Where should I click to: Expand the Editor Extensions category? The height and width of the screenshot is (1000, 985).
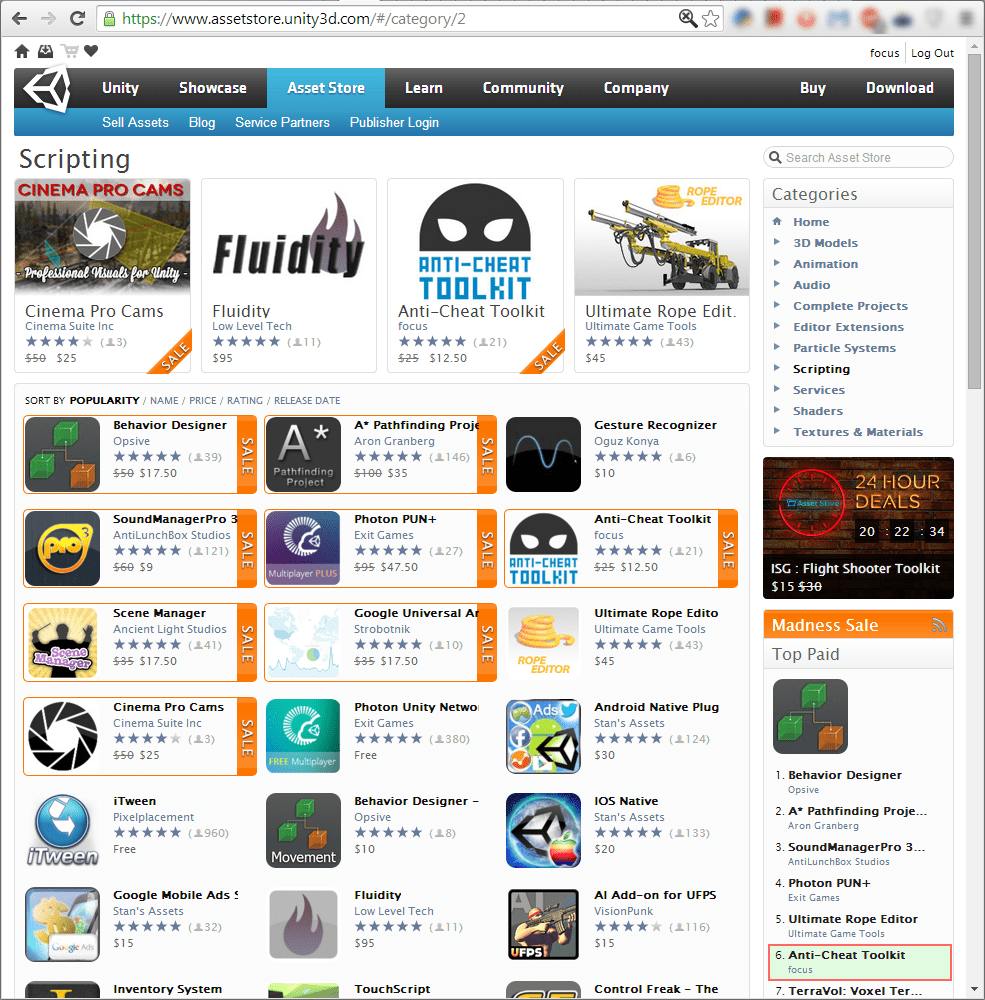pyautogui.click(x=848, y=327)
